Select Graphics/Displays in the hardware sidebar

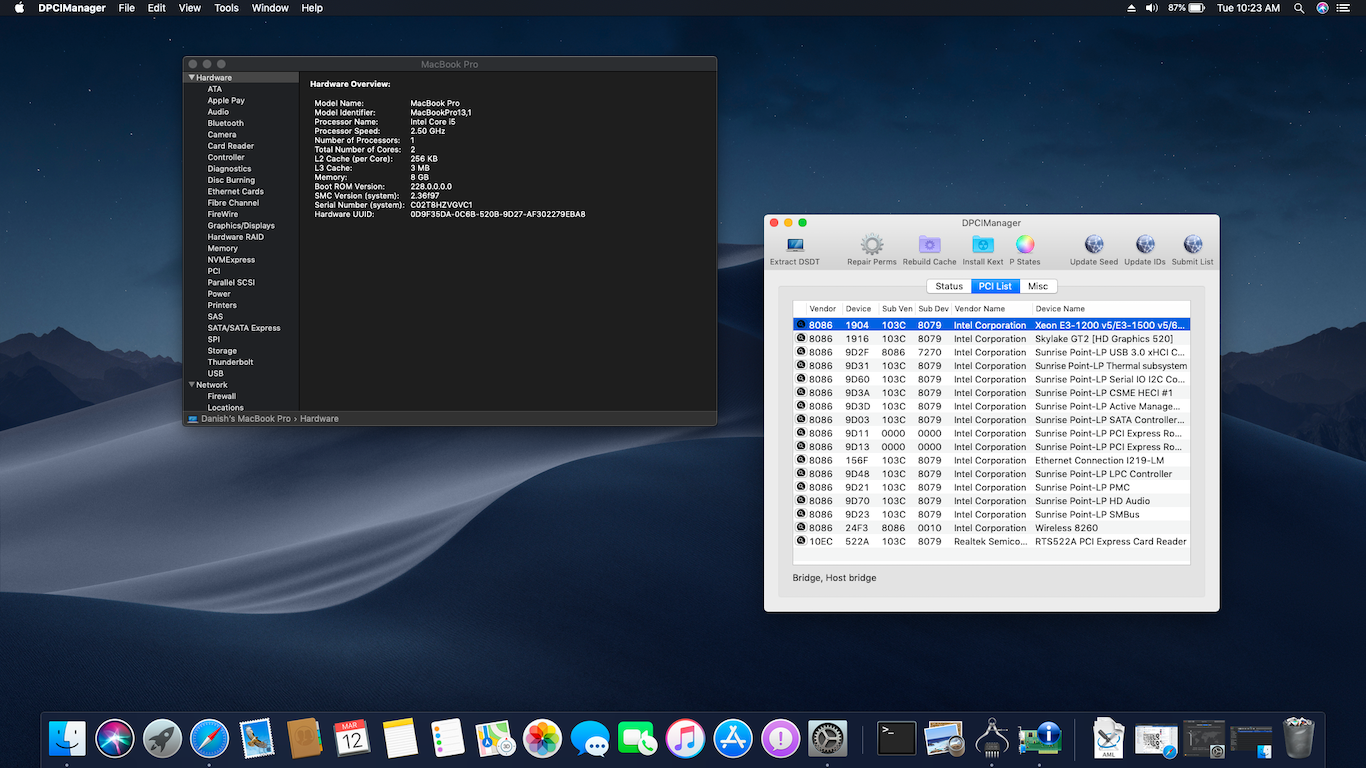(241, 226)
